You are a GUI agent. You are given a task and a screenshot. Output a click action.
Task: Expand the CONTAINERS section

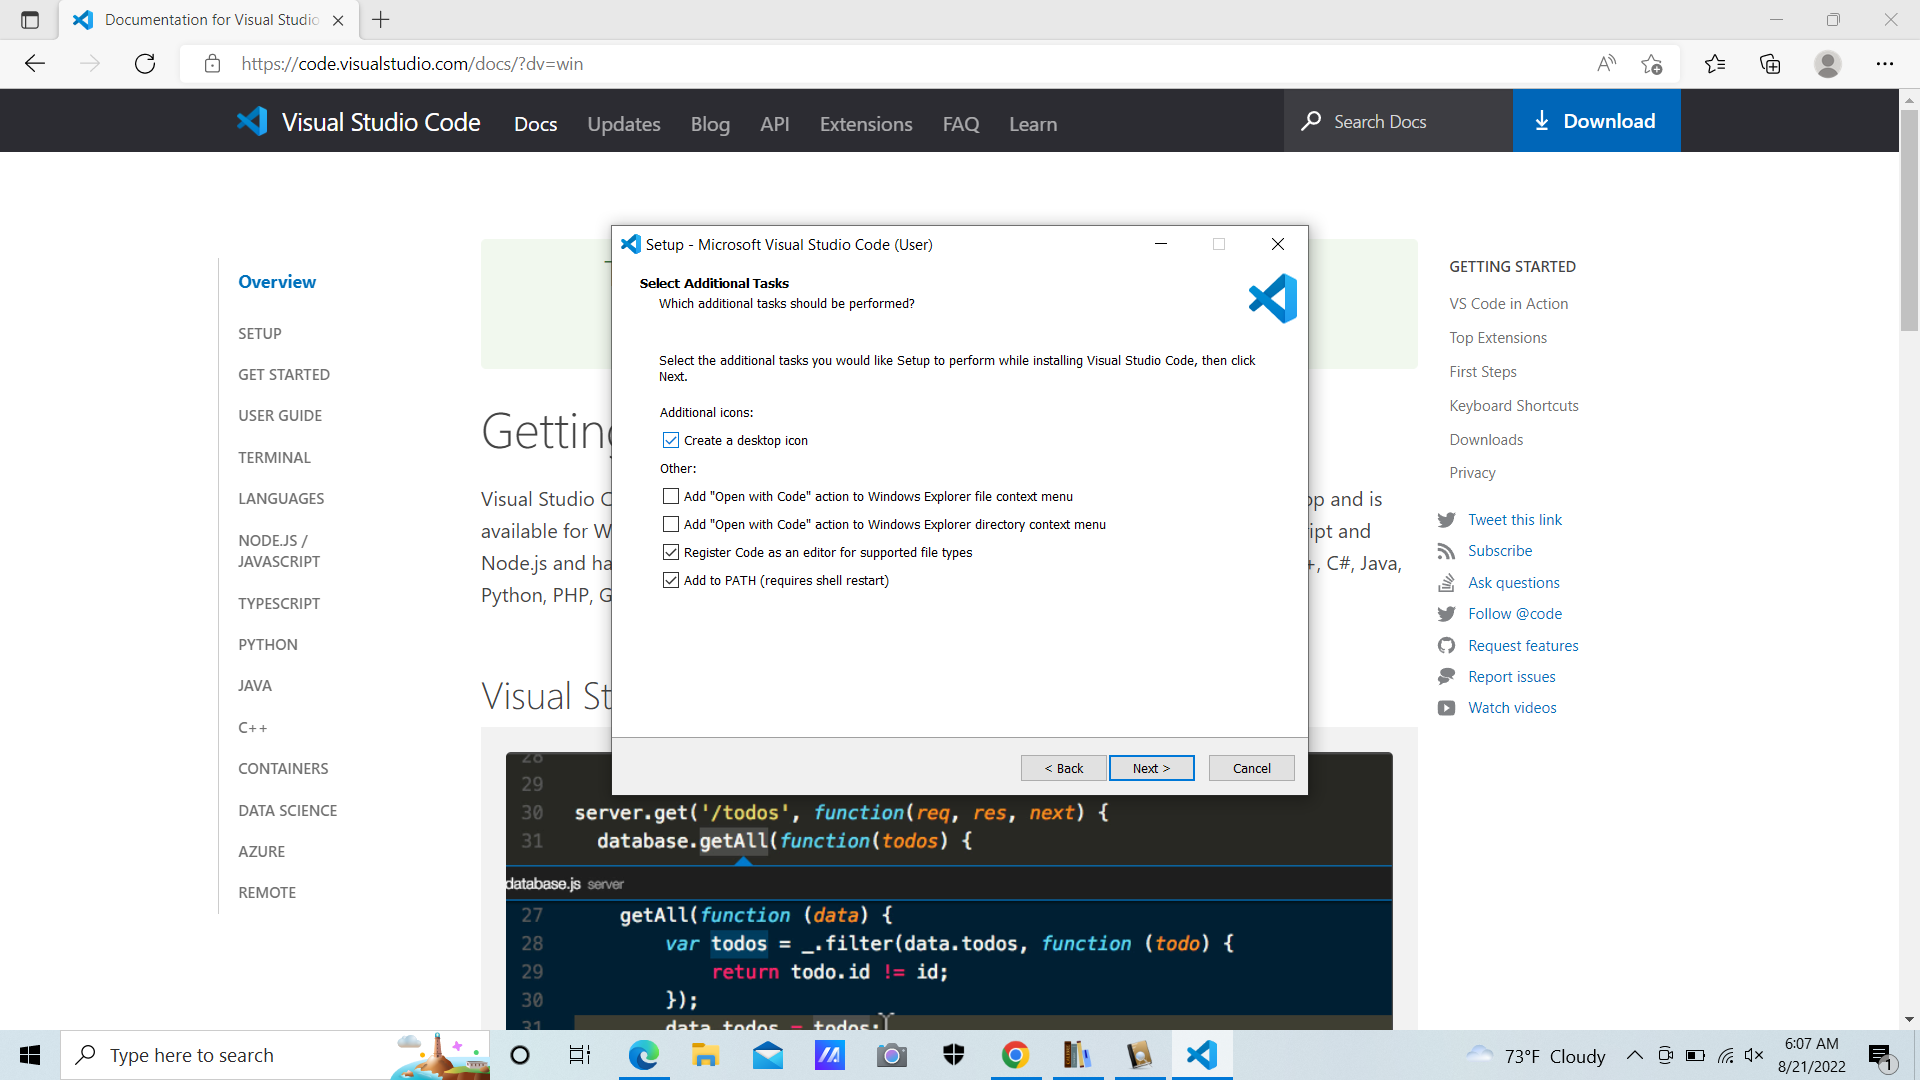coord(283,768)
